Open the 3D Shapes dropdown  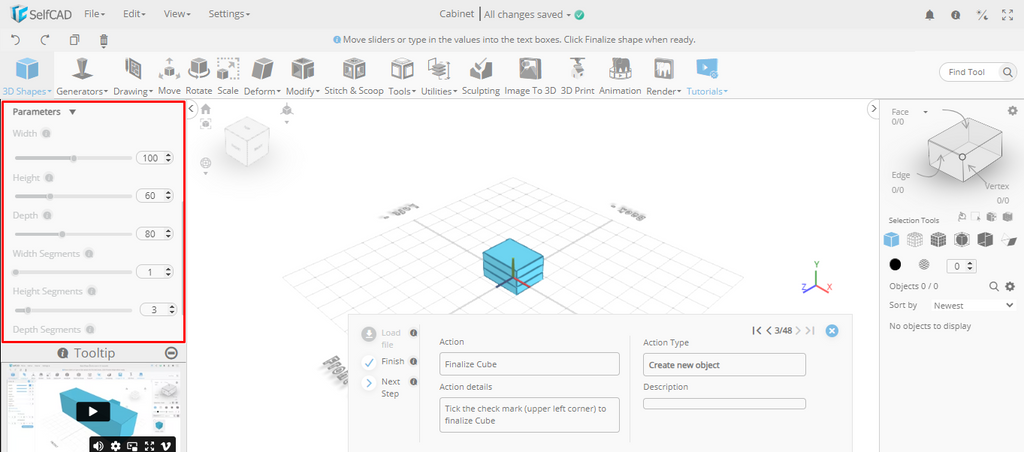point(27,76)
